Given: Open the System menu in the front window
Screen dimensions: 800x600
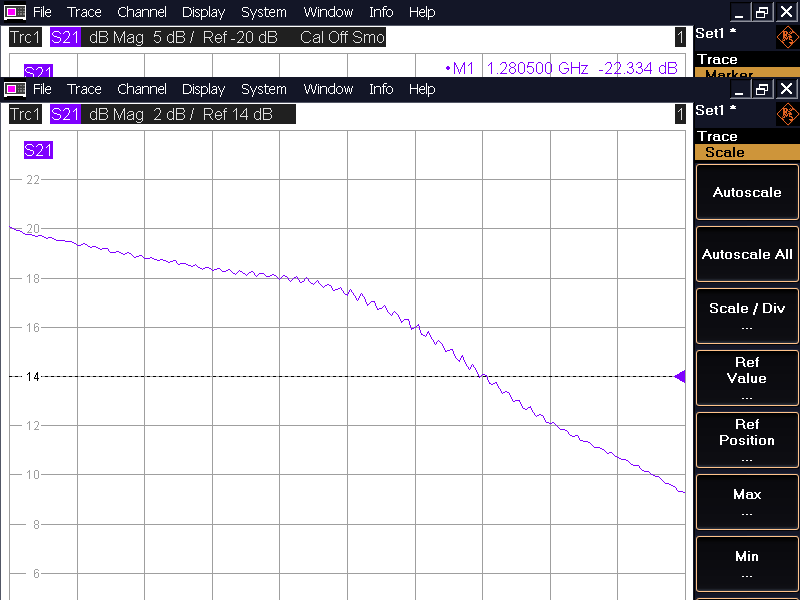Looking at the screenshot, I should pyautogui.click(x=264, y=89).
